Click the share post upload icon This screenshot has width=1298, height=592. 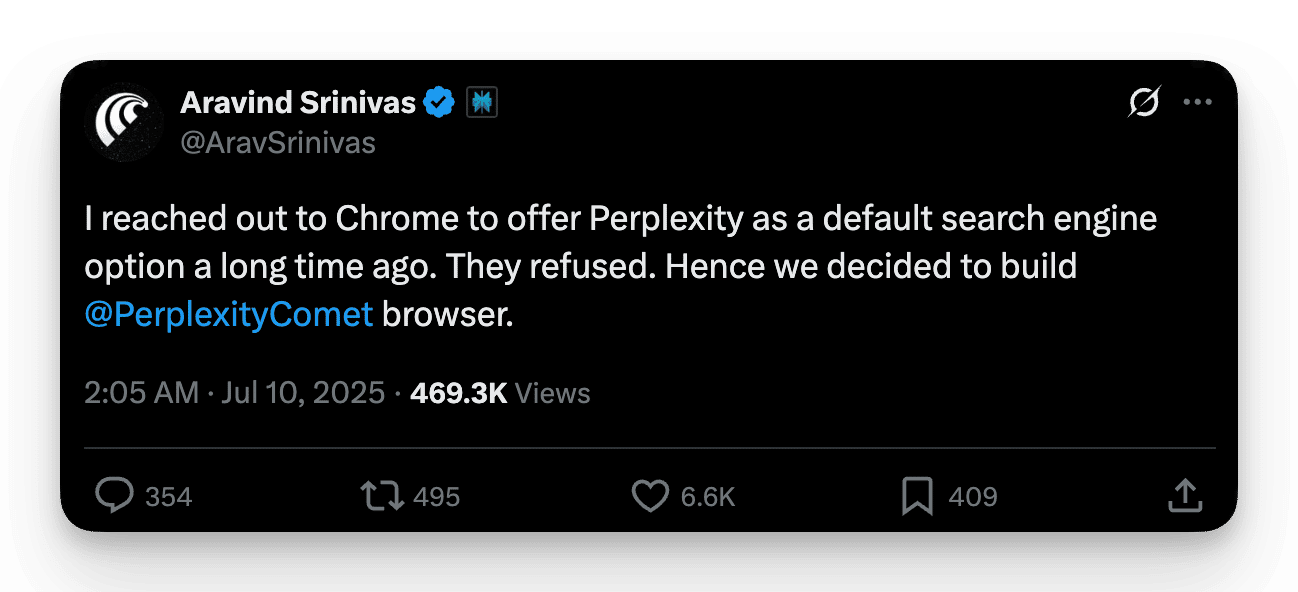[1184, 496]
